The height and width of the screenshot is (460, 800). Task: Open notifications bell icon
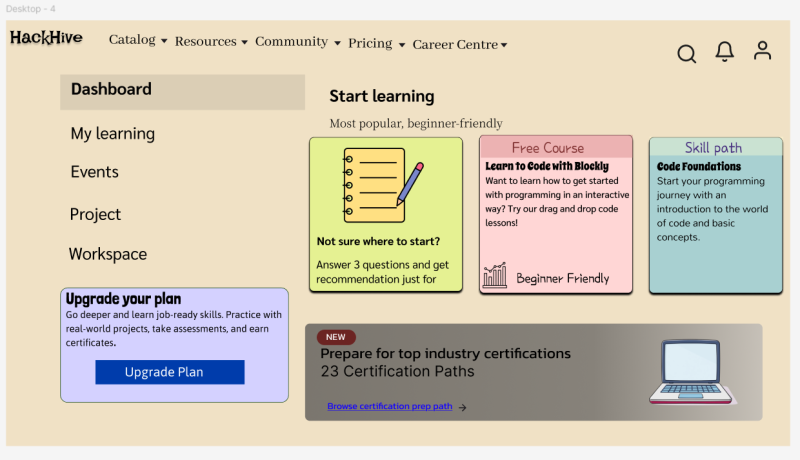click(x=724, y=51)
